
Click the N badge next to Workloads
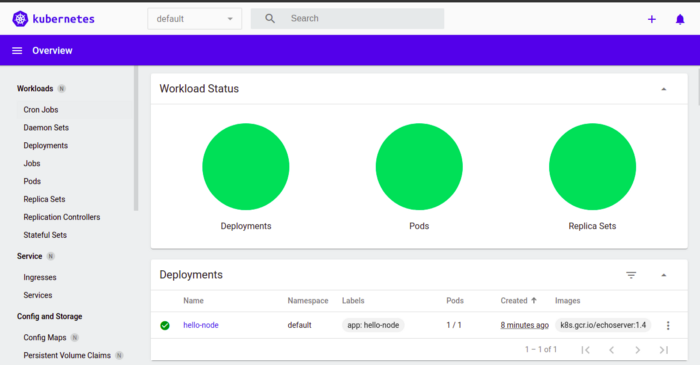pos(62,88)
